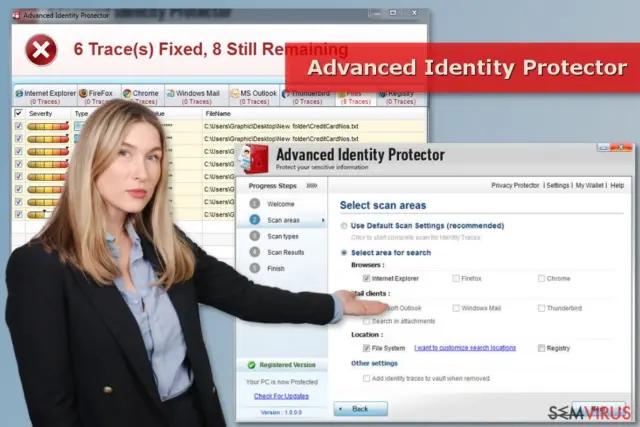The width and height of the screenshot is (640, 427).
Task: Click the Version : 1.0.0.0 text
Action: point(281,412)
